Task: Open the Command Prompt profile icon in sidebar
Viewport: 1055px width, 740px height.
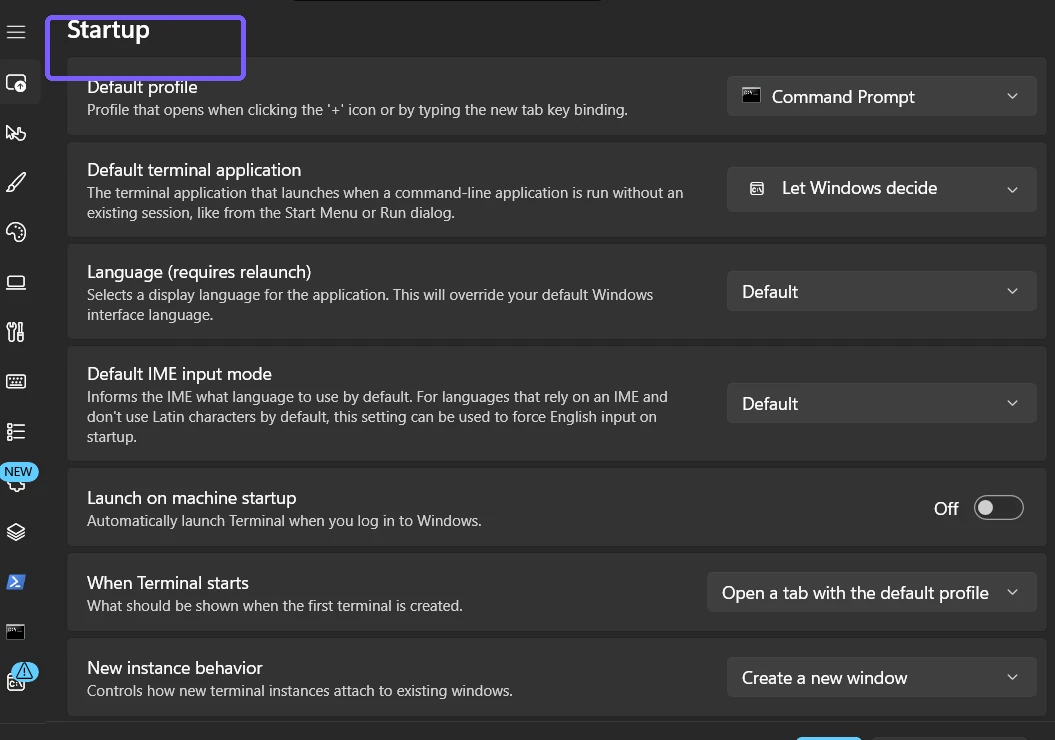Action: click(16, 632)
